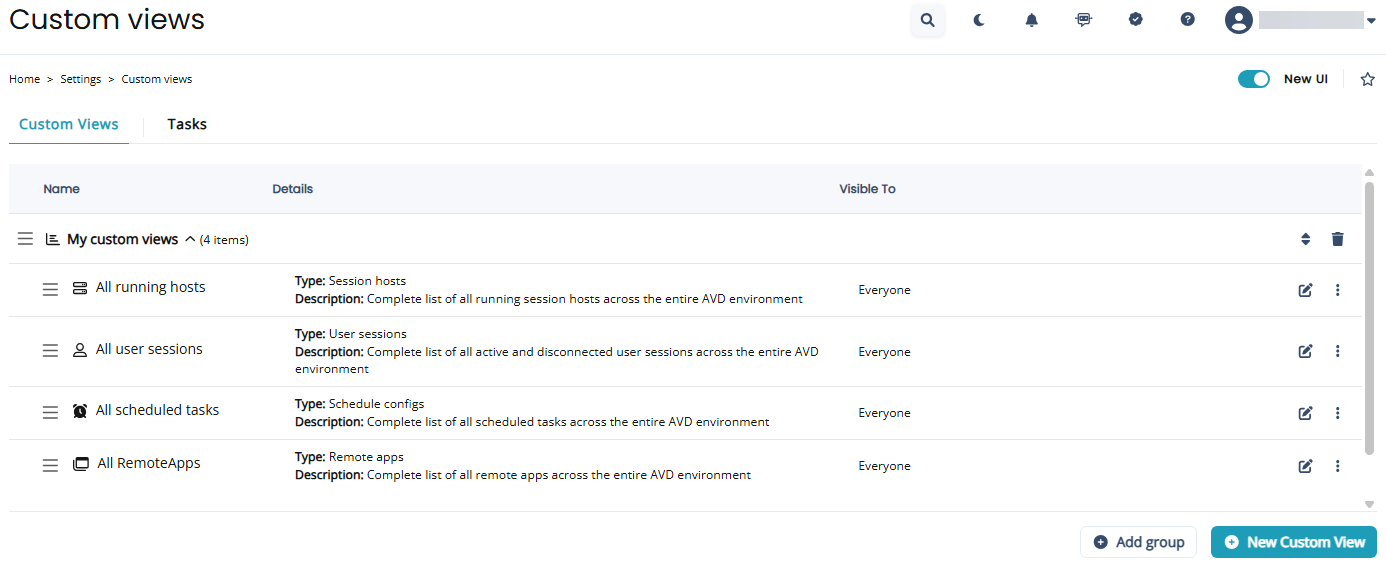Edit the All running hosts view
Viewport: 1386px width, 562px height.
(x=1305, y=290)
